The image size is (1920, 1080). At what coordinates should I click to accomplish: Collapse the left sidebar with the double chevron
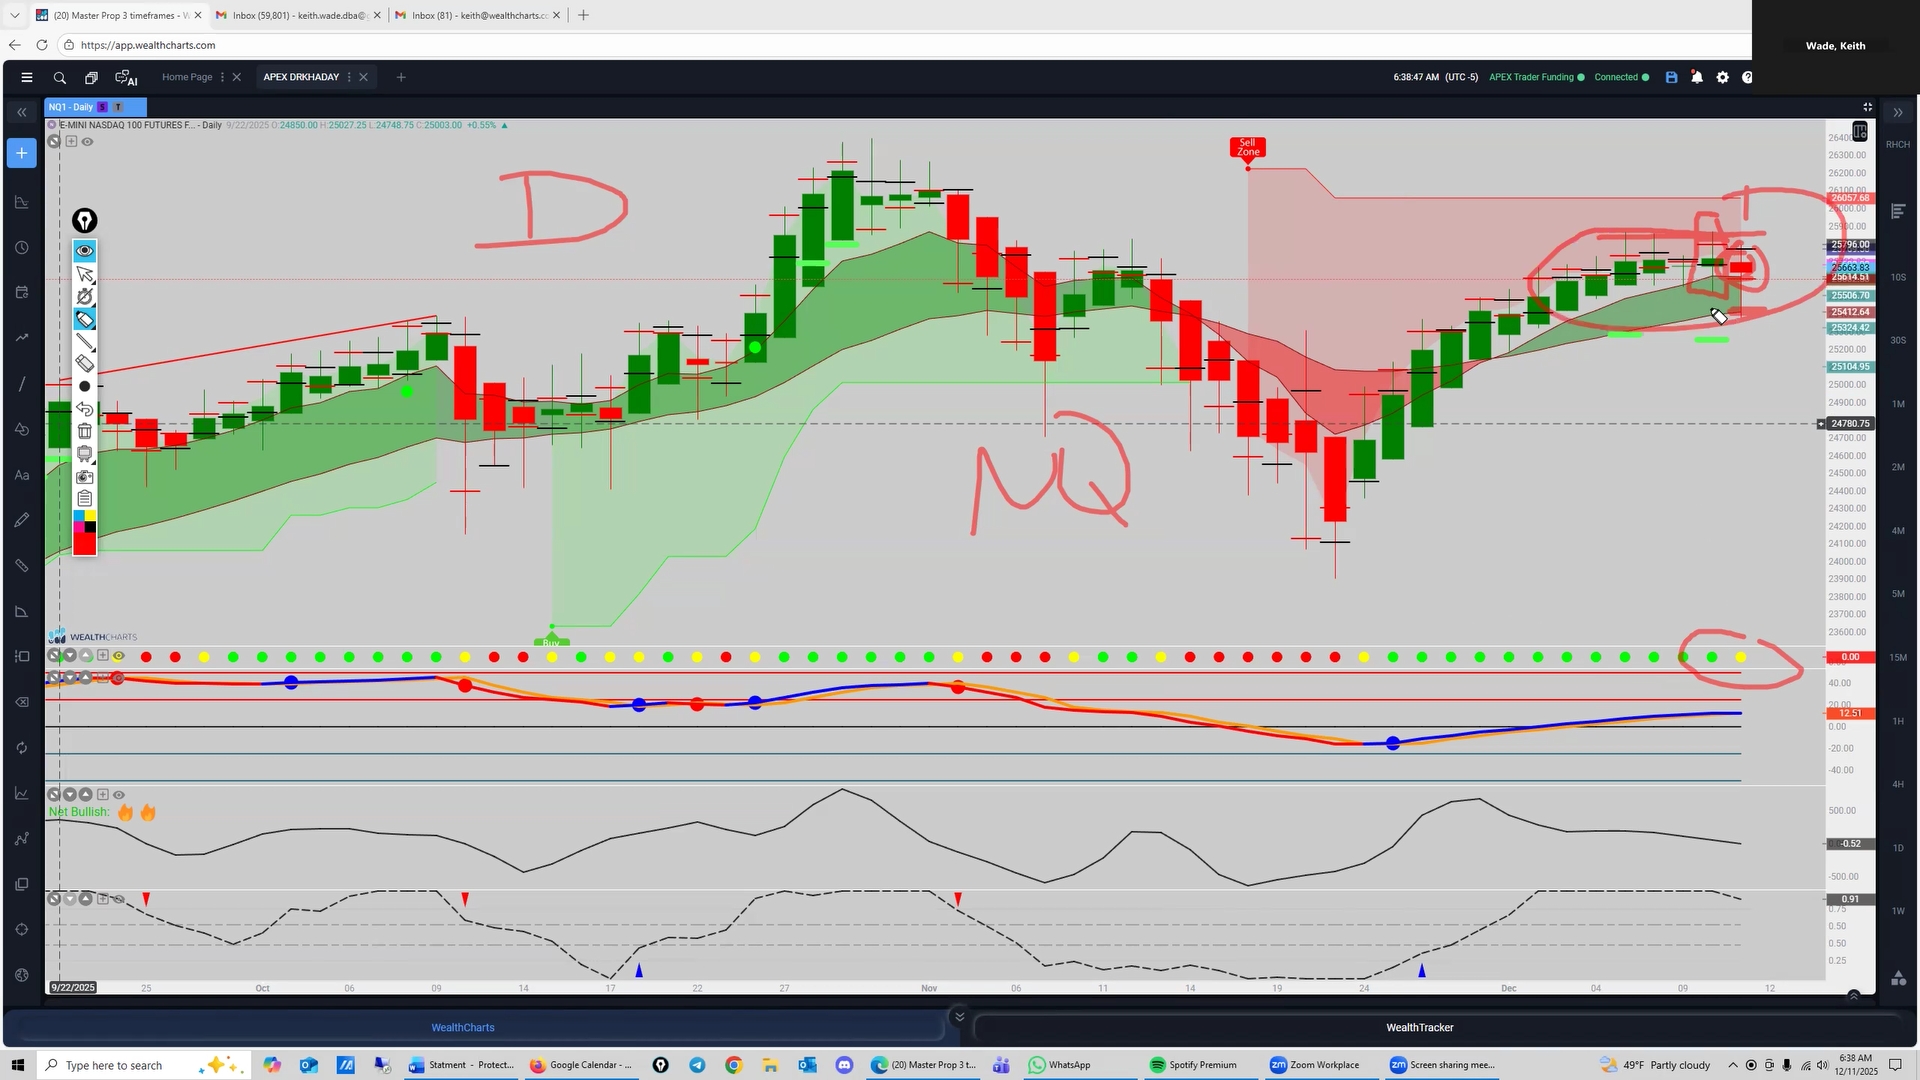pyautogui.click(x=21, y=112)
